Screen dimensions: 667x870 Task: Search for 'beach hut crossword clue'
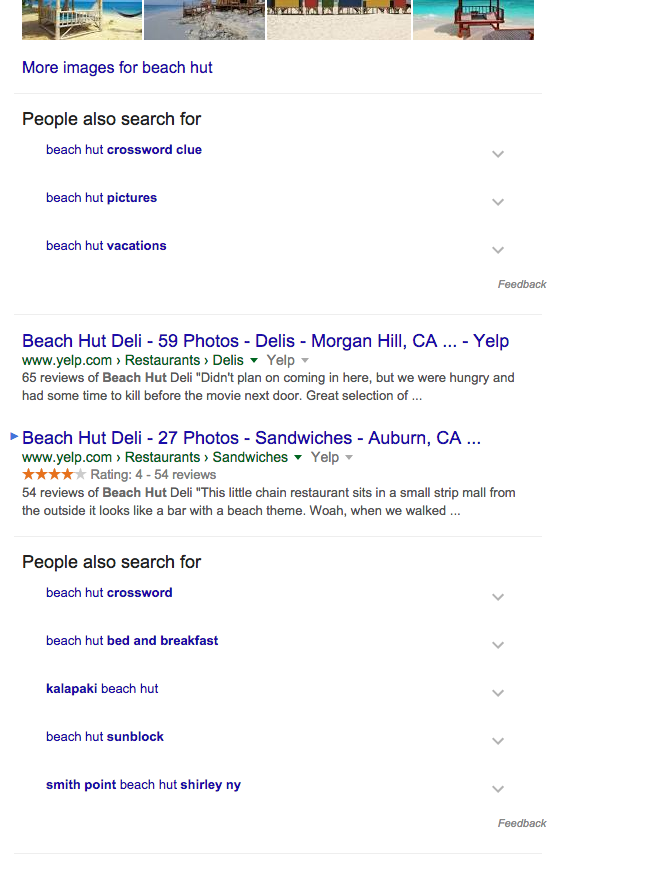pos(124,150)
